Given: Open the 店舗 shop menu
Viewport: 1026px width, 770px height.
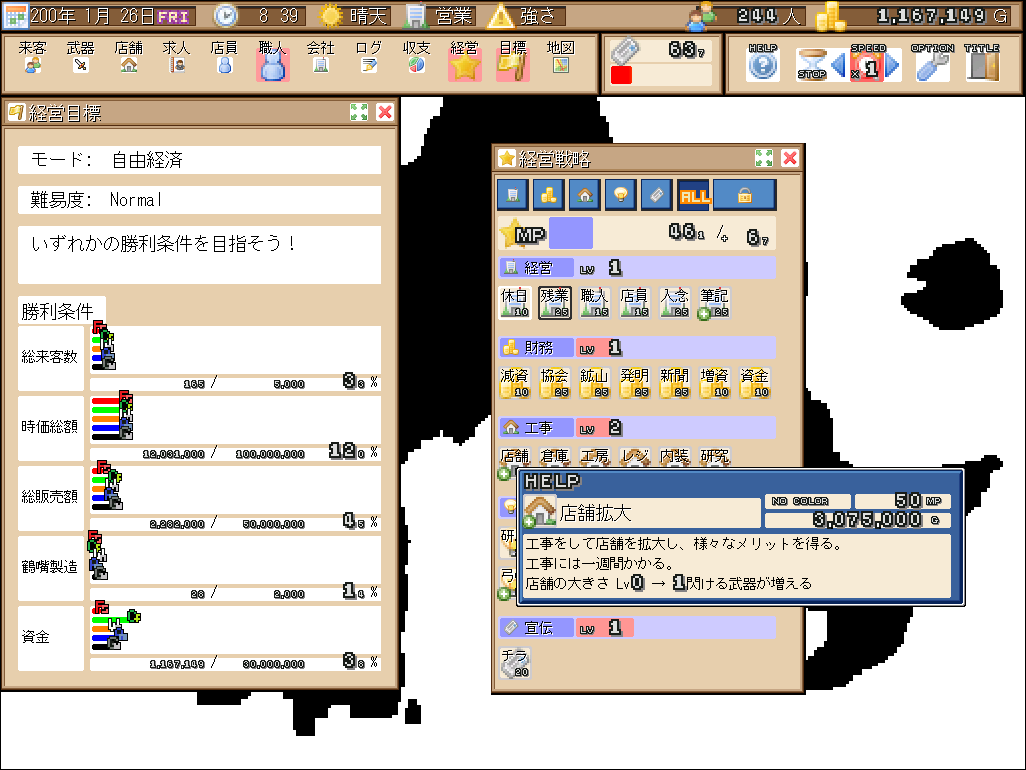Looking at the screenshot, I should click(x=128, y=58).
